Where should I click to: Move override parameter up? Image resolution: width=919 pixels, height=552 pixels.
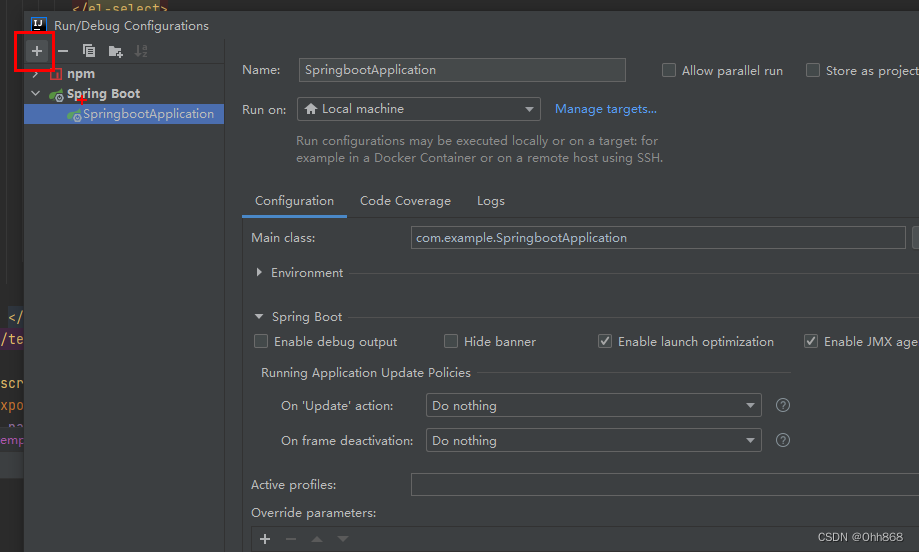coord(317,539)
